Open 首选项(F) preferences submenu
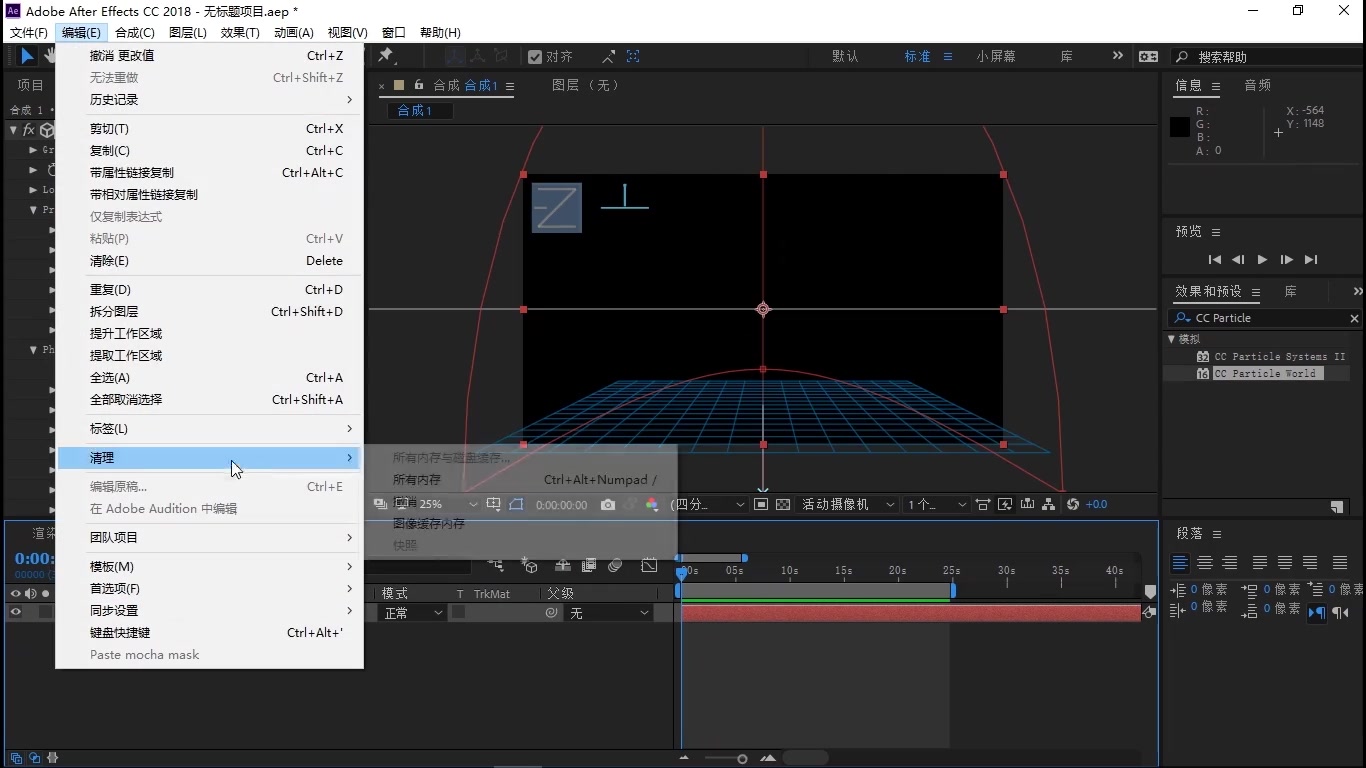This screenshot has height=768, width=1366. [209, 589]
